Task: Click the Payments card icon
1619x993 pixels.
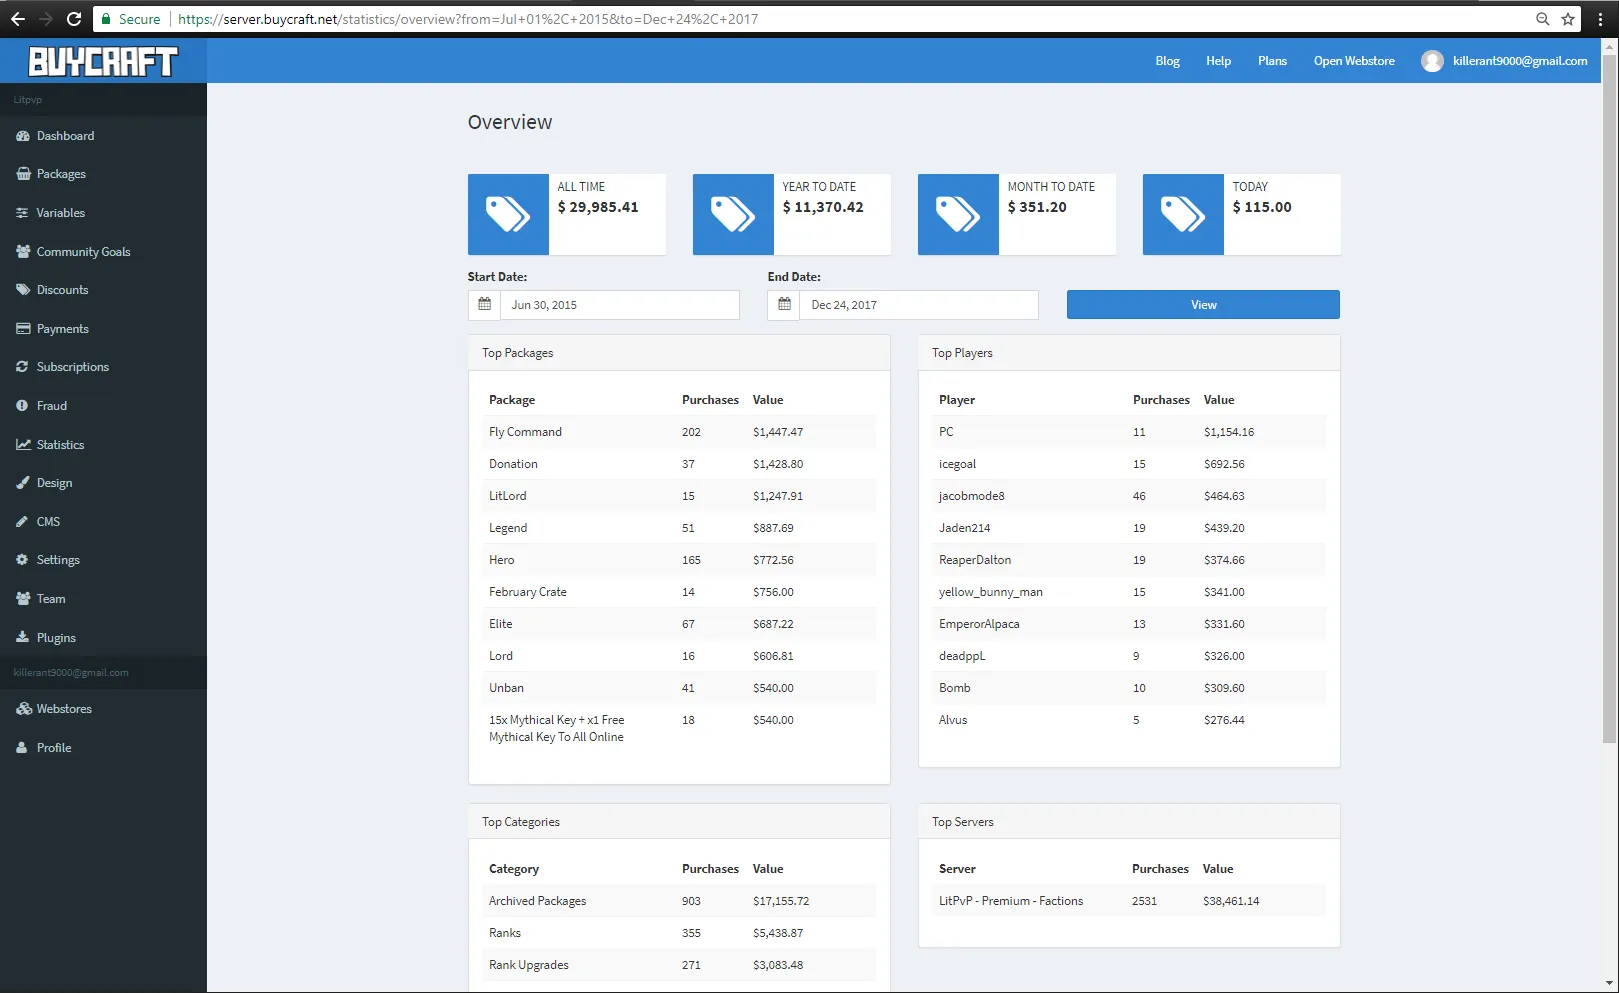Action: [x=22, y=329]
